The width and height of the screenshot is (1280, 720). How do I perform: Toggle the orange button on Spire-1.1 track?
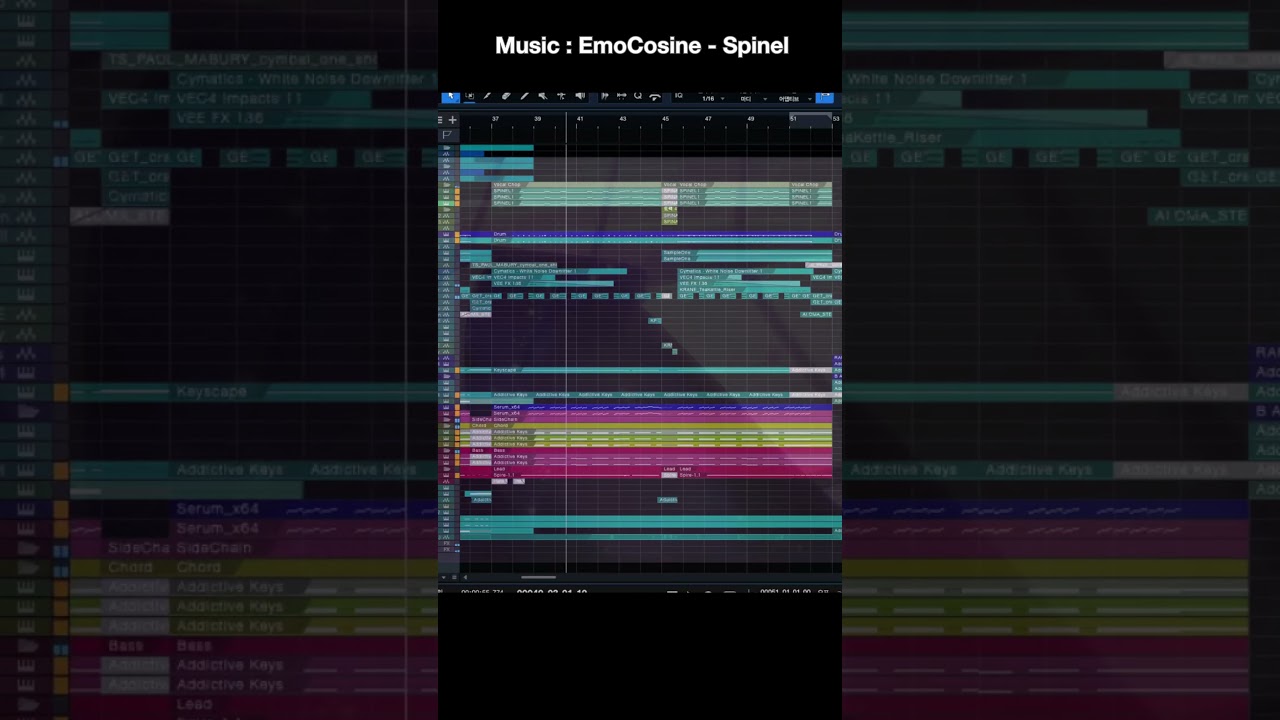pyautogui.click(x=457, y=475)
